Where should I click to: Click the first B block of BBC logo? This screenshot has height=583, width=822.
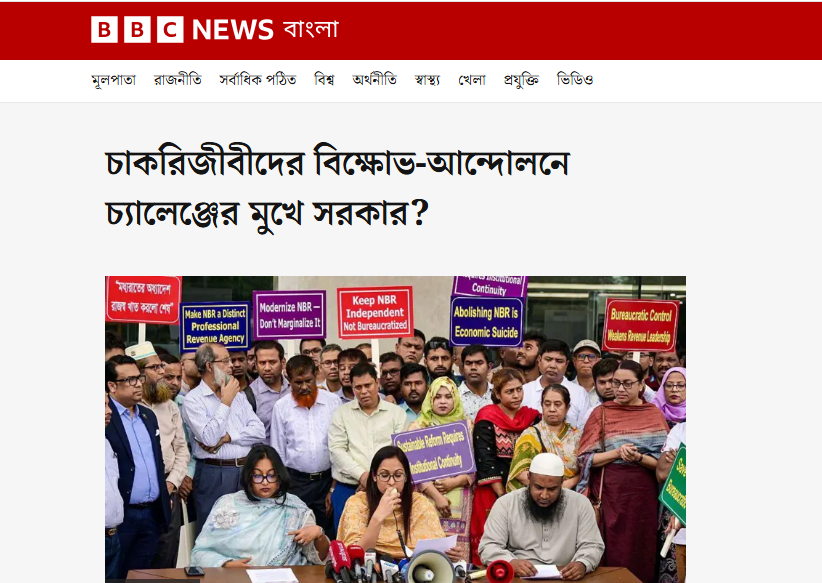(104, 29)
